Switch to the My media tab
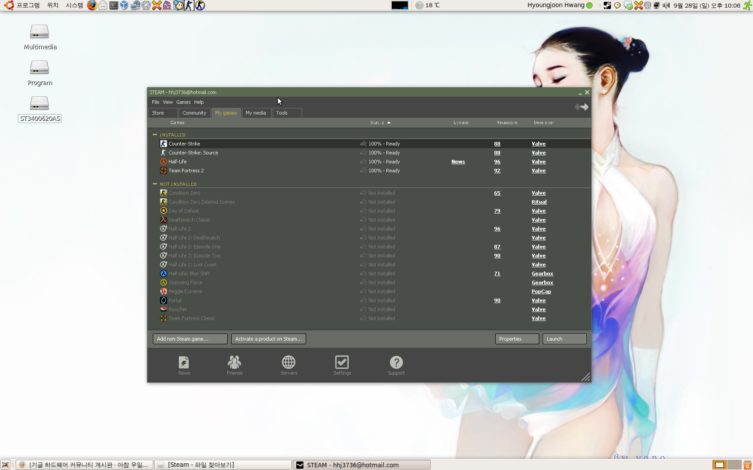 click(x=255, y=113)
